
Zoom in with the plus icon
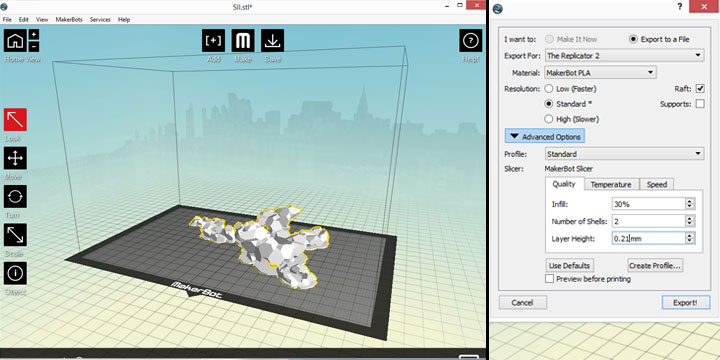click(x=34, y=35)
